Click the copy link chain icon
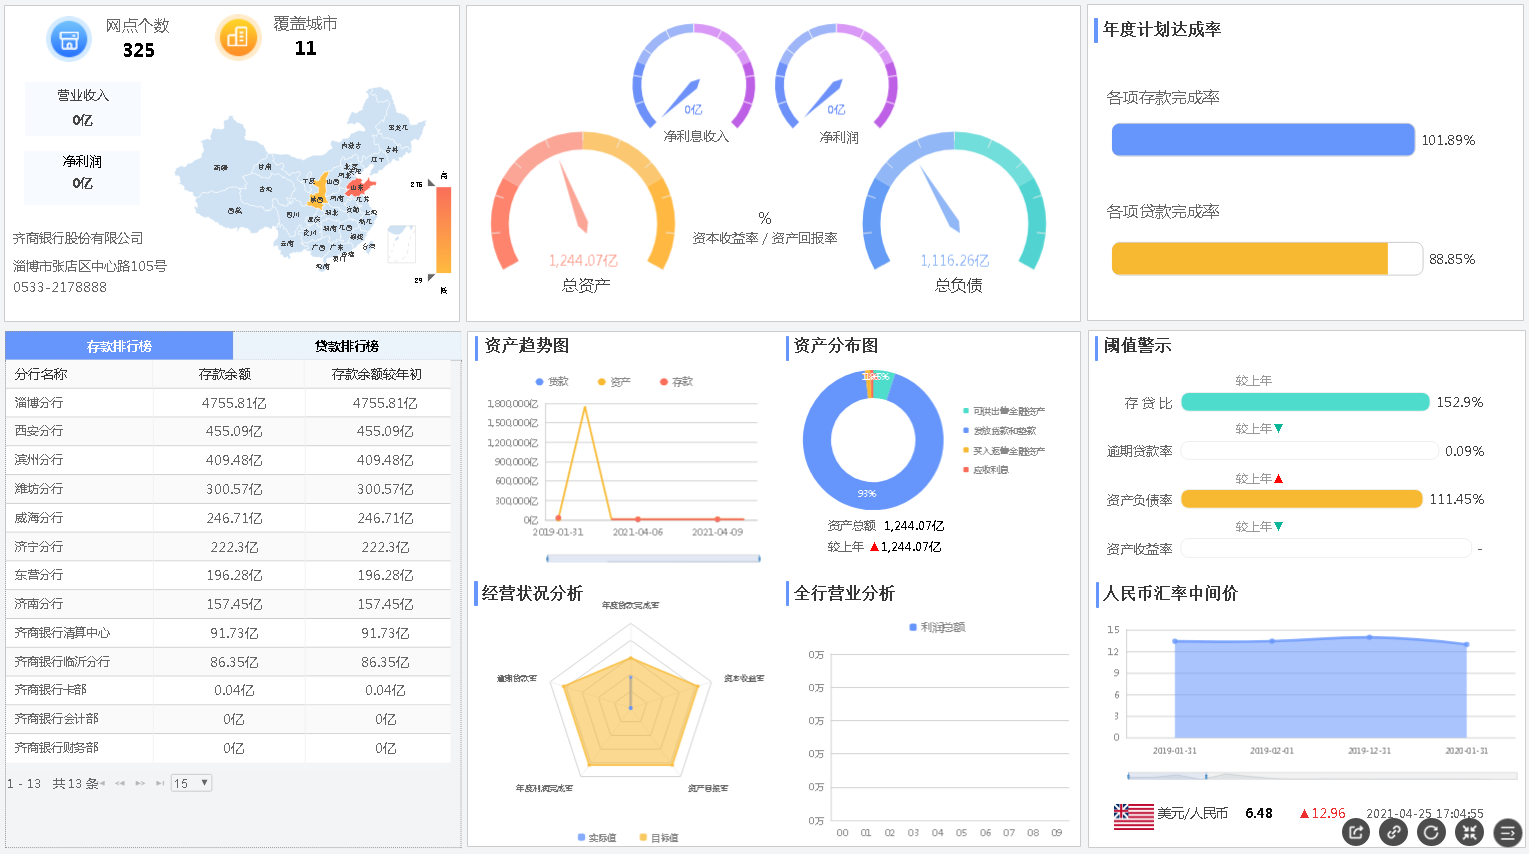 coord(1393,832)
